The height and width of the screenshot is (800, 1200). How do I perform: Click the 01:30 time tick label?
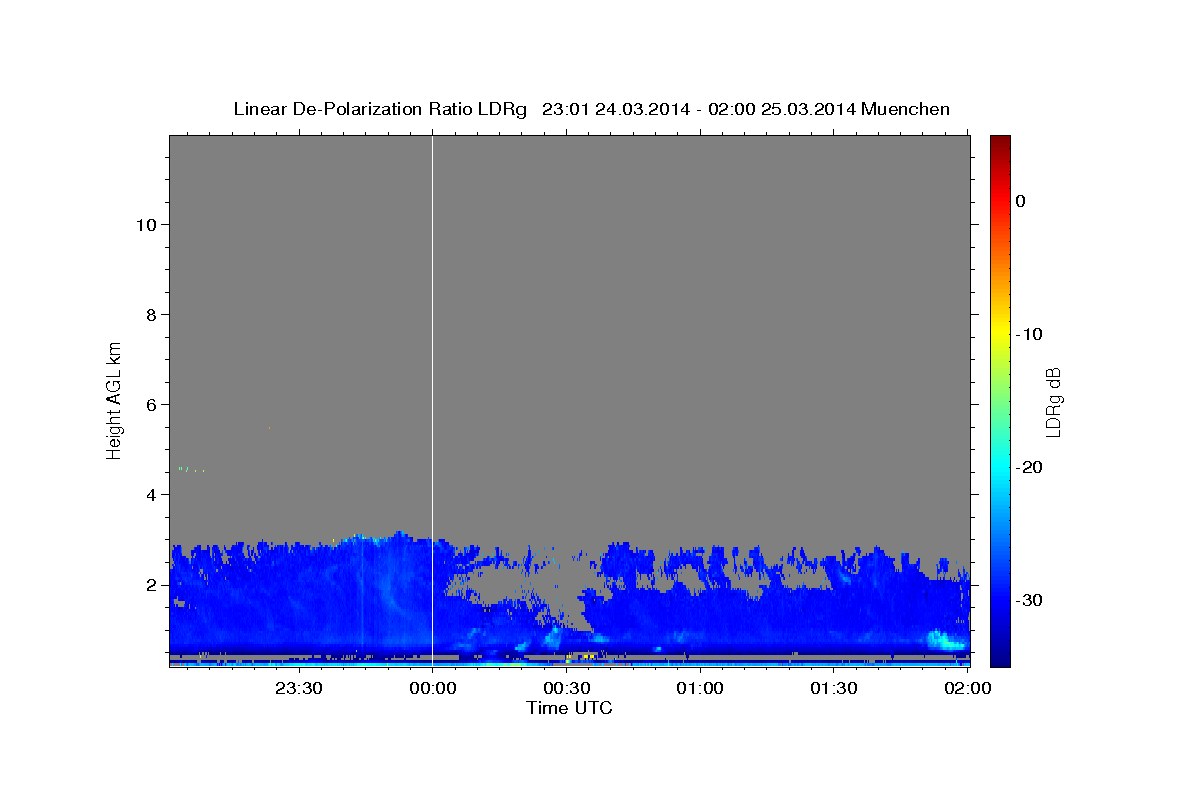pyautogui.click(x=834, y=688)
